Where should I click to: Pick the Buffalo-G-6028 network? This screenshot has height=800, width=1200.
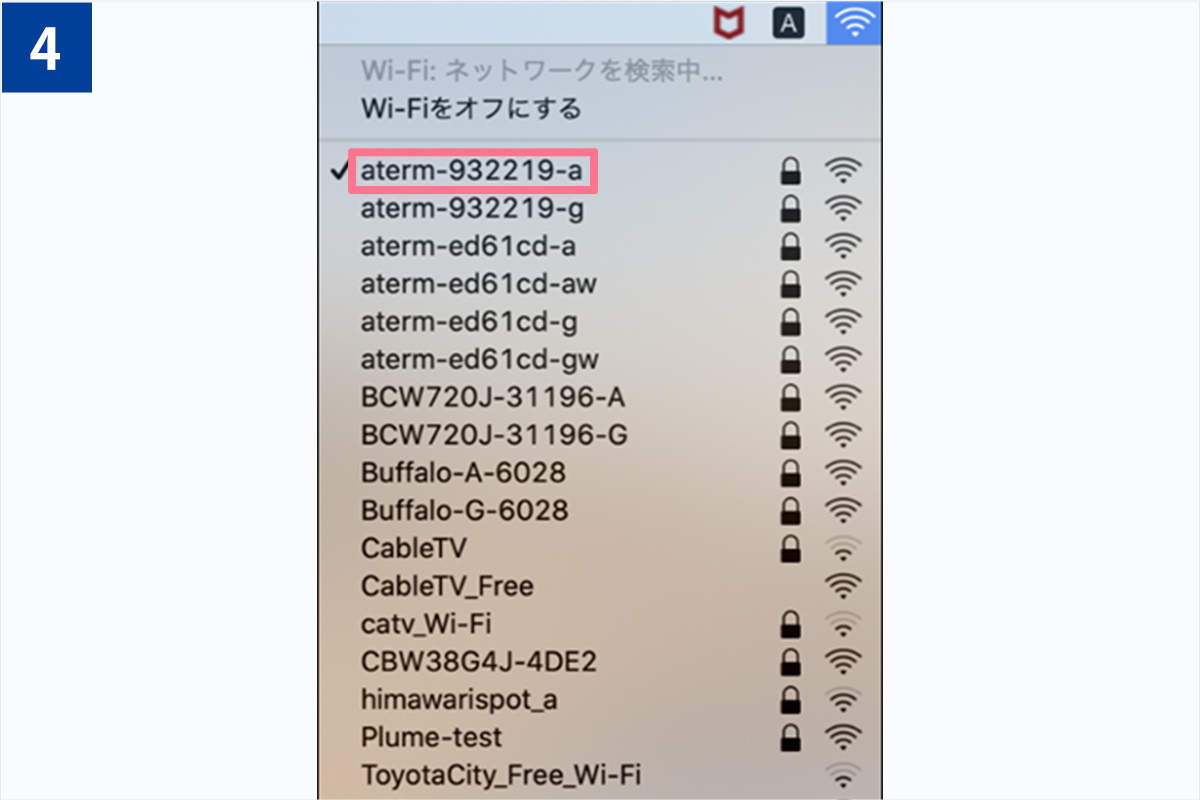(x=600, y=510)
